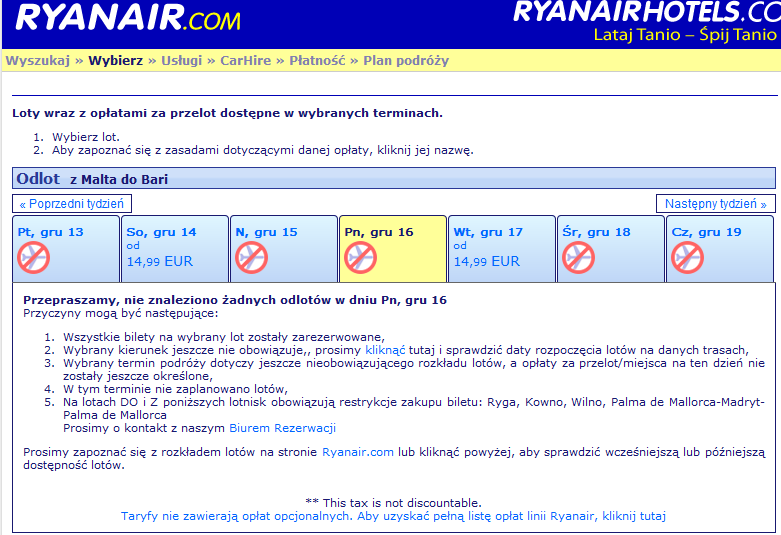The width and height of the screenshot is (781, 535).
Task: Click 14,99 EUR price on Wt, gru 17
Action: tap(487, 262)
